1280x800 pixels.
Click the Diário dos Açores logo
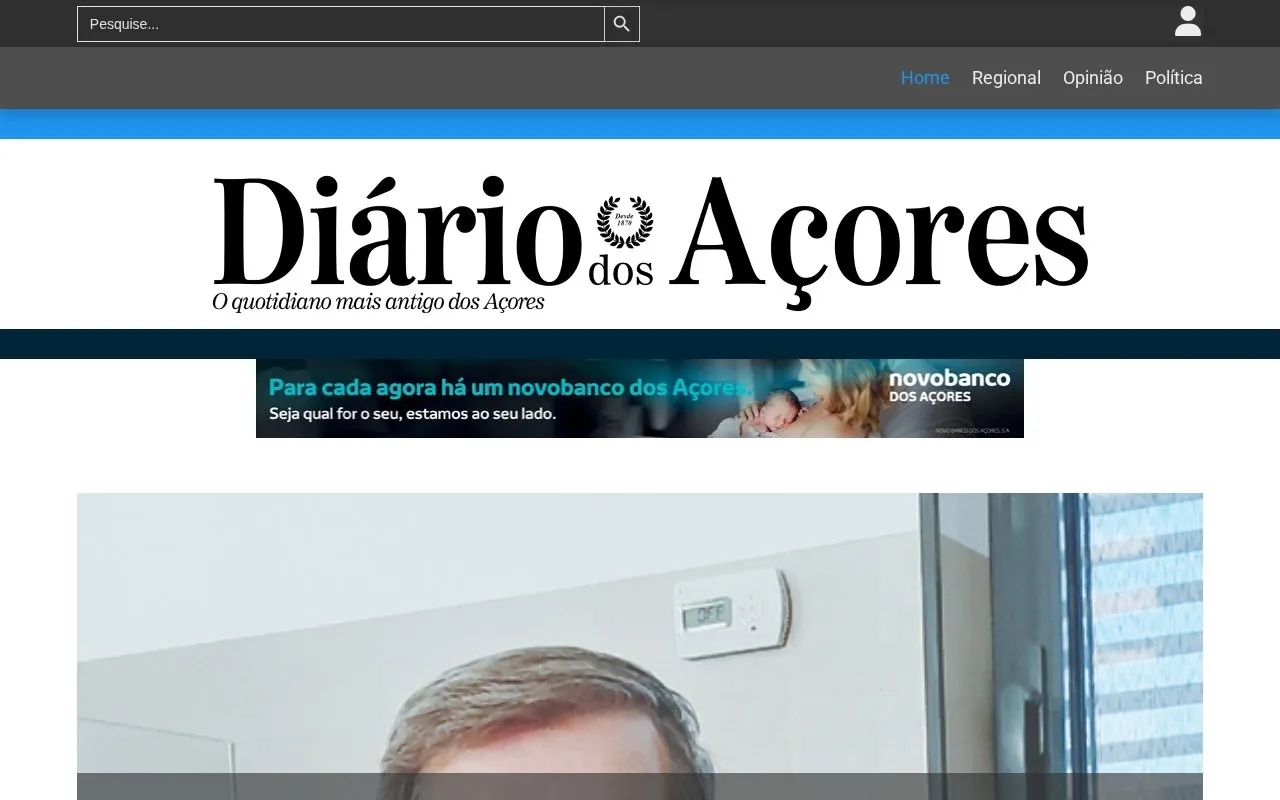click(x=650, y=242)
